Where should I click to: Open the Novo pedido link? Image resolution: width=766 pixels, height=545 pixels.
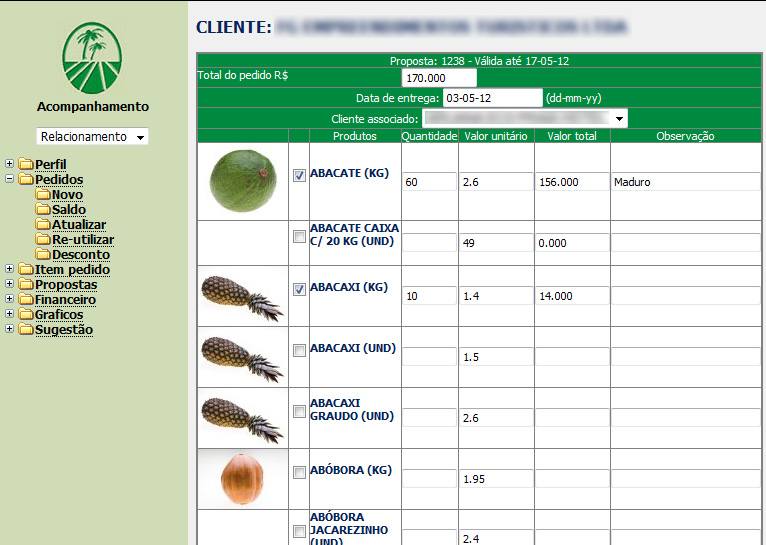[67, 195]
